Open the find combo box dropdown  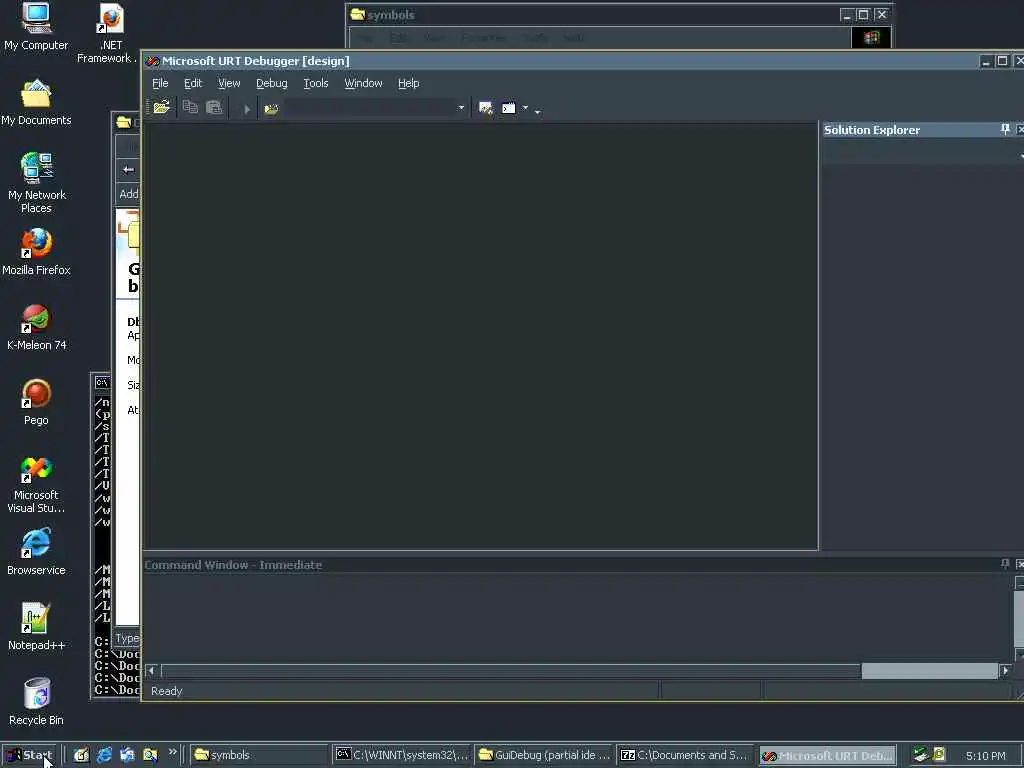[x=461, y=108]
